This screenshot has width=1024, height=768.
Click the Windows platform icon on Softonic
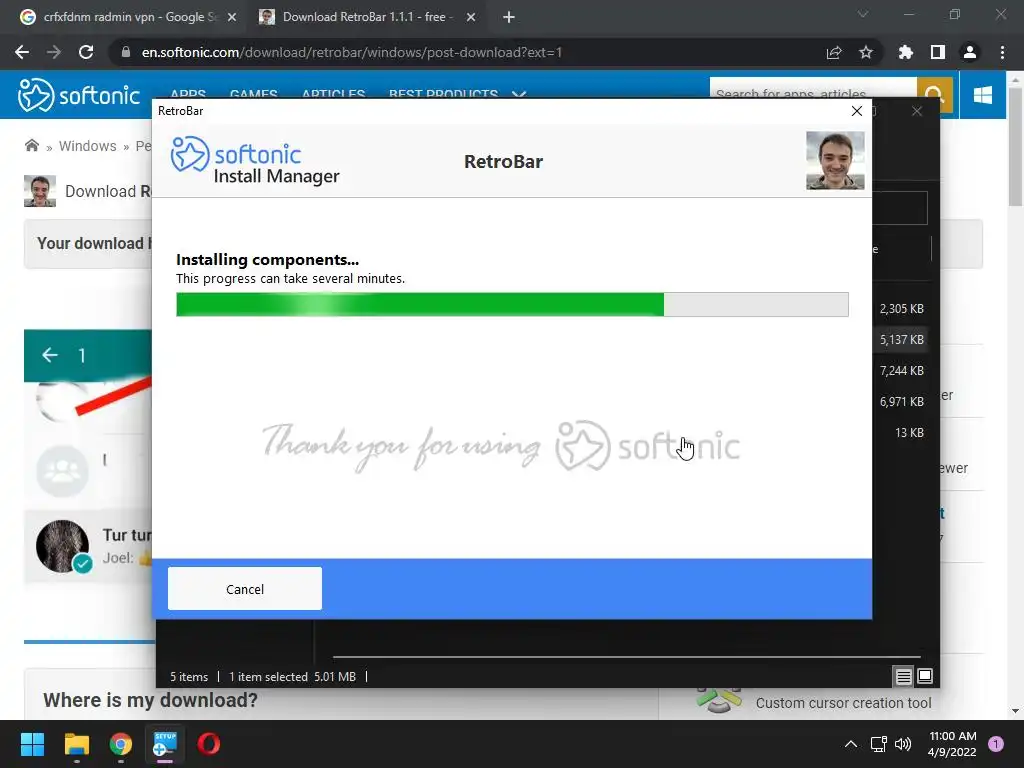(983, 95)
